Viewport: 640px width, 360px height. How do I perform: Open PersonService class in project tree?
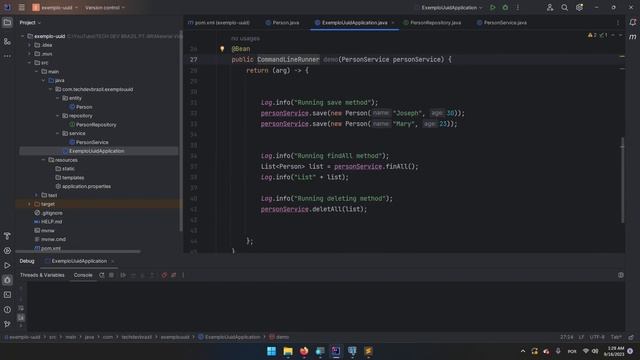click(x=89, y=142)
